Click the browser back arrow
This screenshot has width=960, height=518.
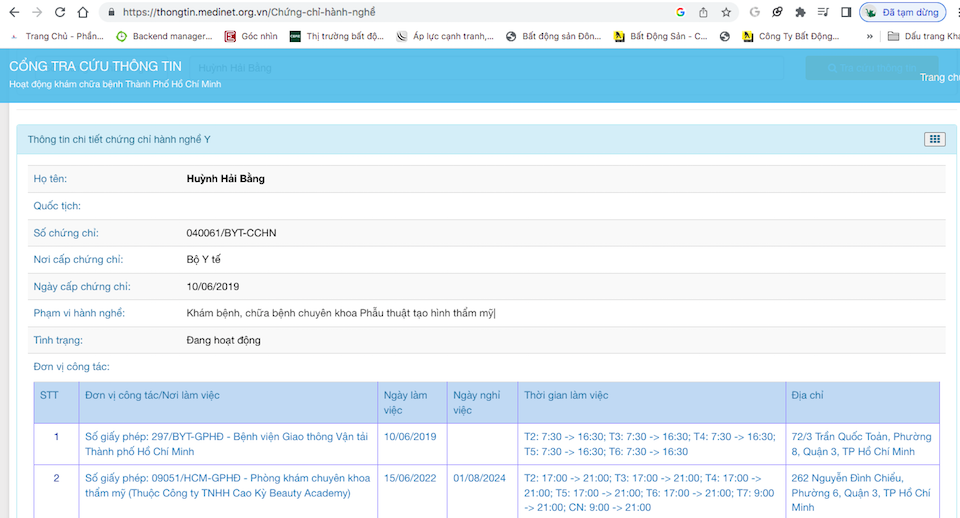pos(13,12)
